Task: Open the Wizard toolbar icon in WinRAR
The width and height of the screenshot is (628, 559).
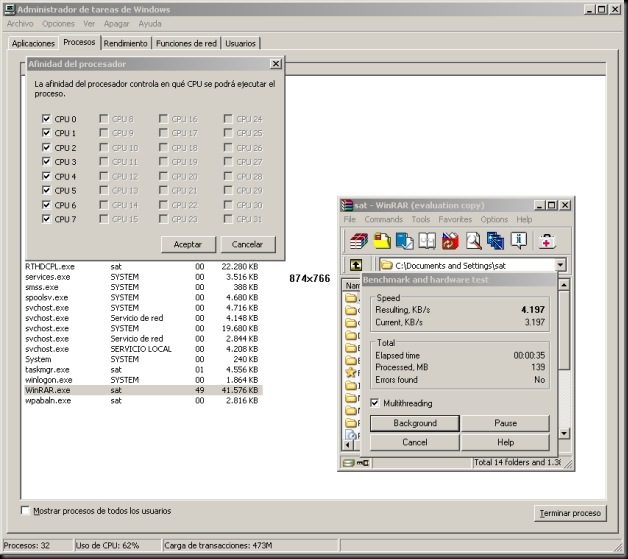Action: tap(496, 241)
